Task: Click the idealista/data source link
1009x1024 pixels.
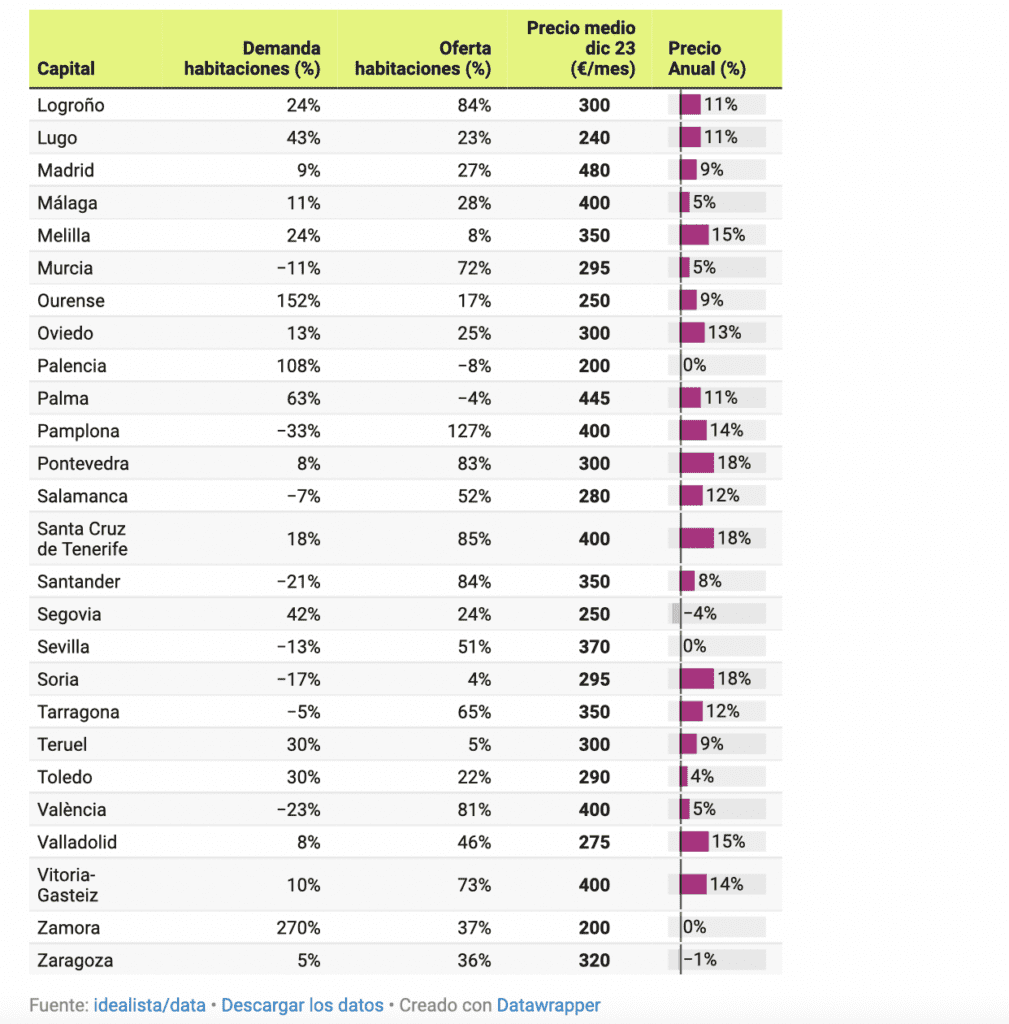Action: tap(149, 1005)
